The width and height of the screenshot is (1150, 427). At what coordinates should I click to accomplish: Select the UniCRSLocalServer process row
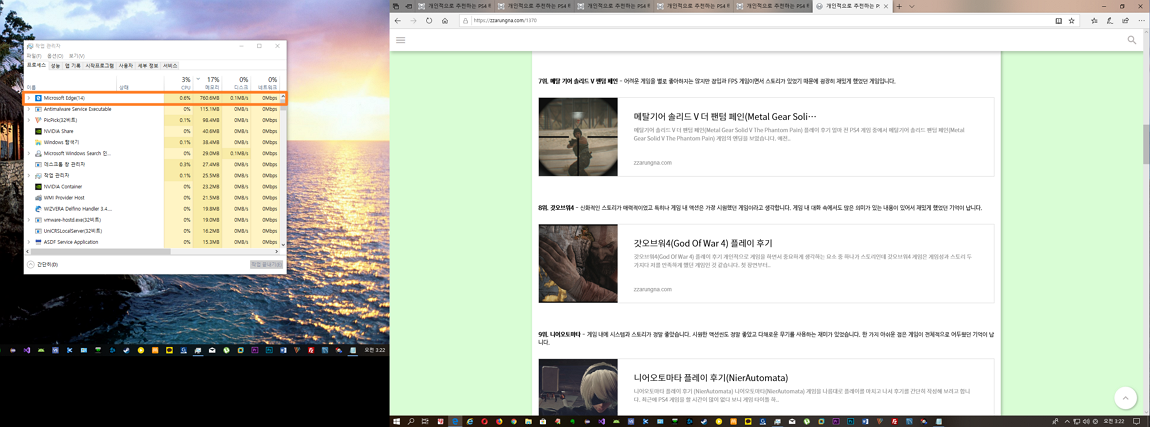(153, 230)
